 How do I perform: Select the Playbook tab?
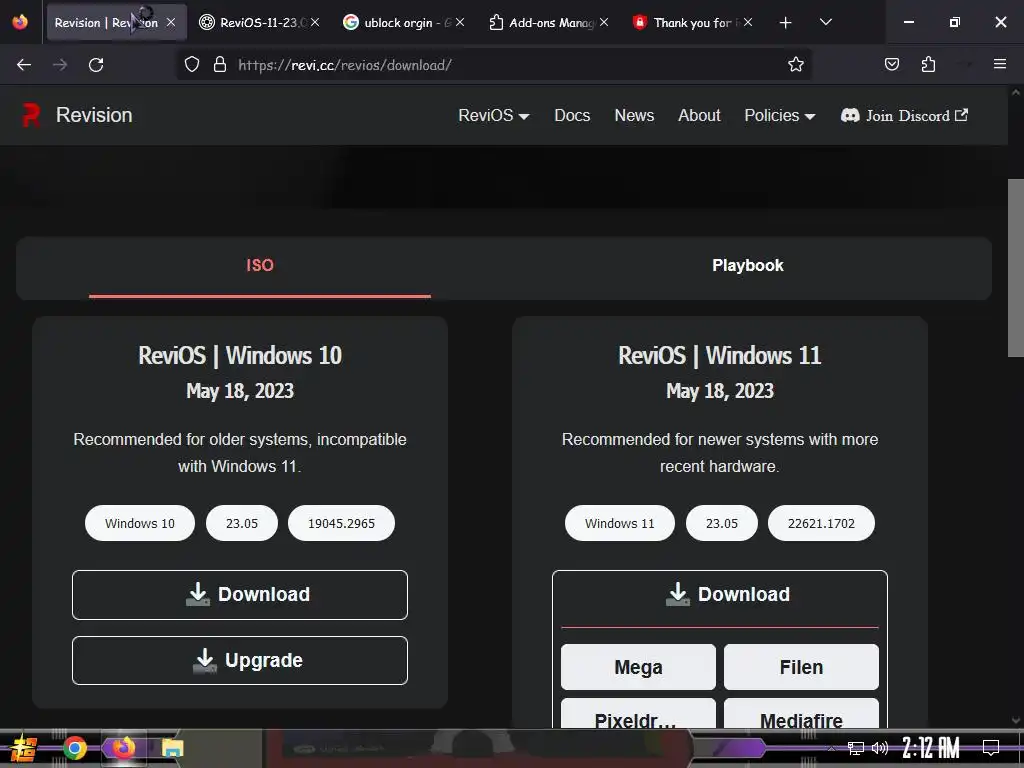[748, 266]
